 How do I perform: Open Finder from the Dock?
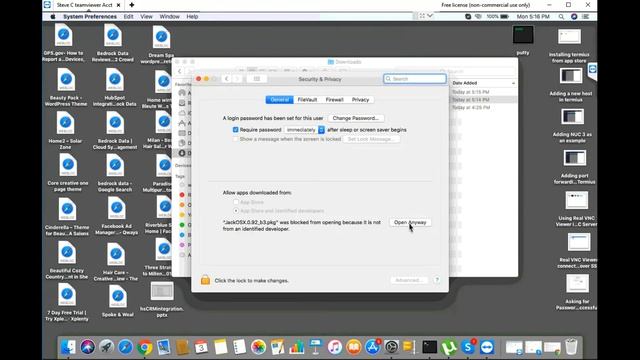pos(68,347)
